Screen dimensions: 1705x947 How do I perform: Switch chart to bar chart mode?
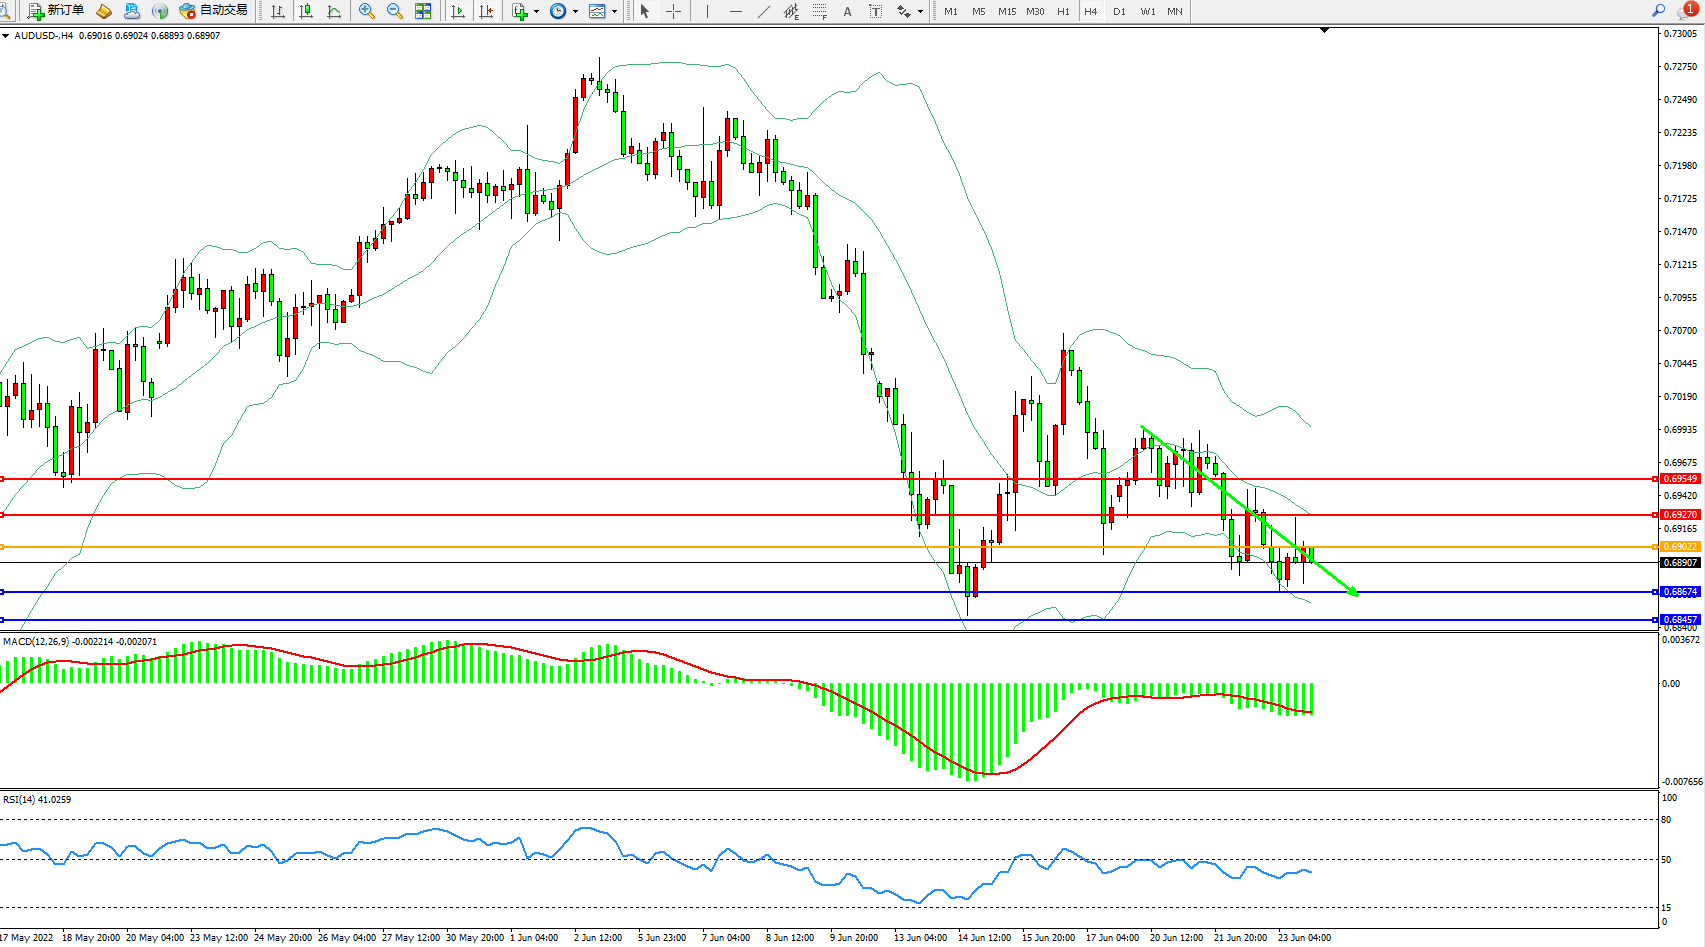(278, 11)
